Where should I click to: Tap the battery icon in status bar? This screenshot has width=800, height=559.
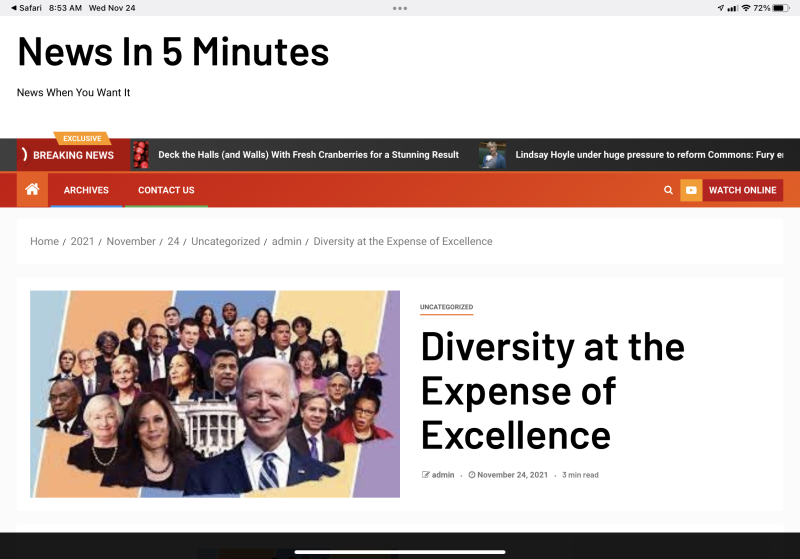(781, 8)
